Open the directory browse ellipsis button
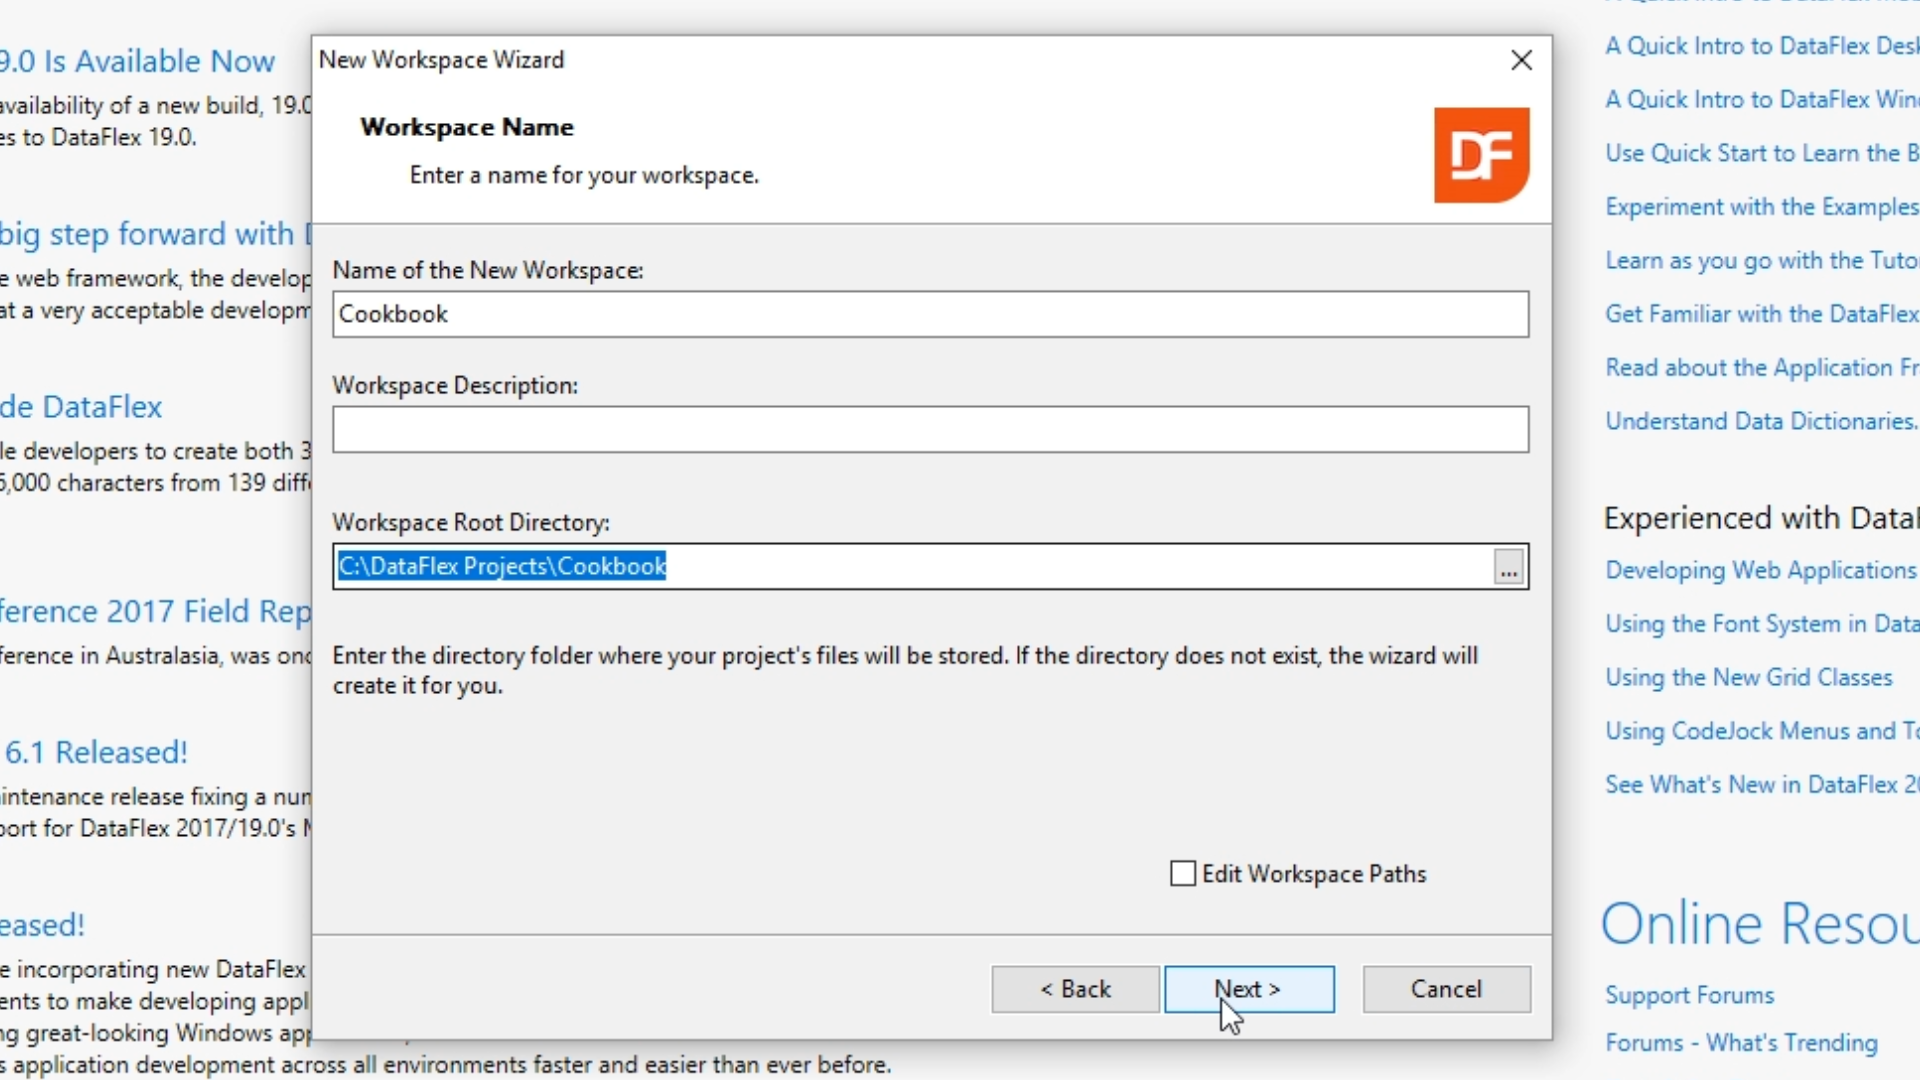 click(1508, 567)
